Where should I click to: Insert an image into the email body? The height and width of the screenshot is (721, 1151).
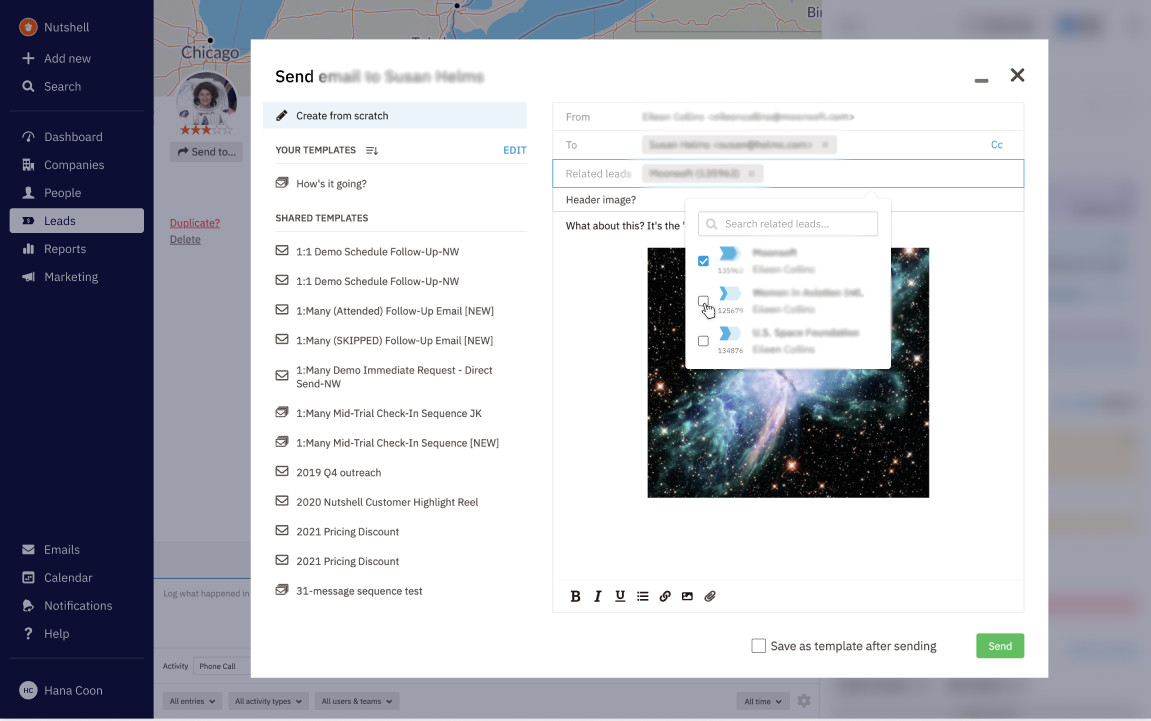pos(687,596)
